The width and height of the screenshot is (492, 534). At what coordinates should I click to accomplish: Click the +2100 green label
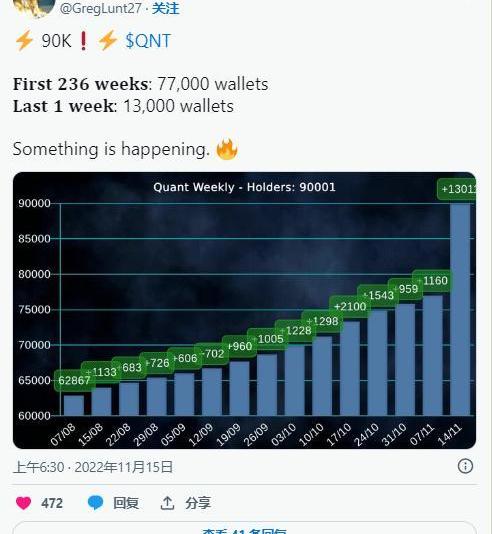tap(350, 306)
